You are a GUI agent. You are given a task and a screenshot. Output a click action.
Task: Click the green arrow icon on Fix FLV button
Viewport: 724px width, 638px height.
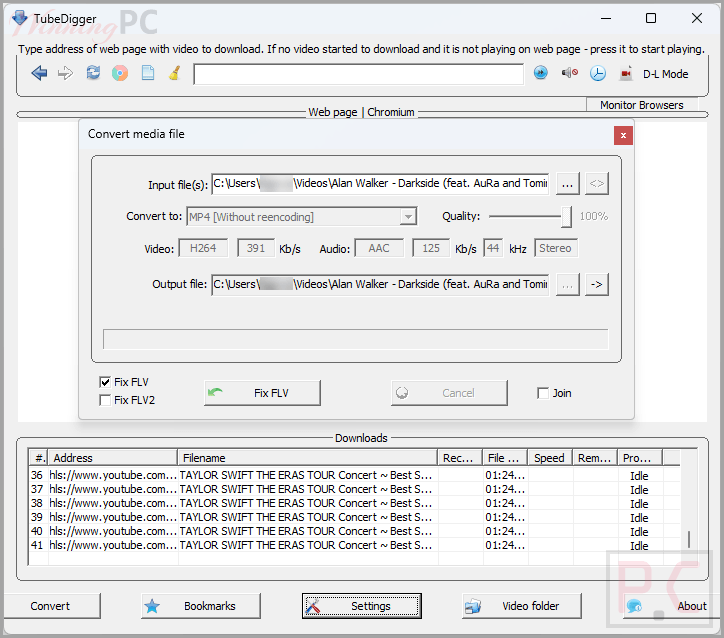tap(215, 393)
